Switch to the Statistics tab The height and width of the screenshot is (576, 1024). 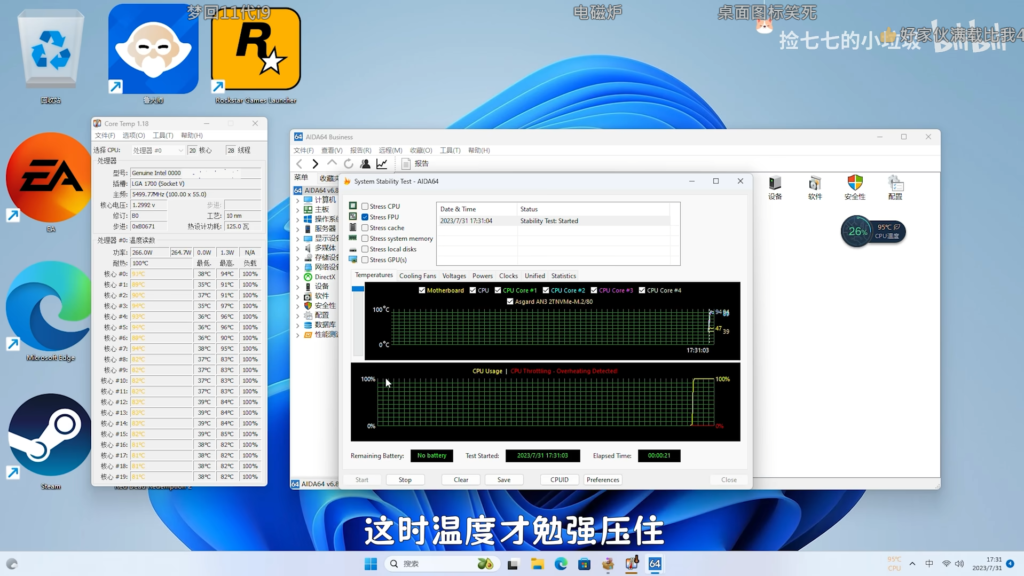coord(564,276)
